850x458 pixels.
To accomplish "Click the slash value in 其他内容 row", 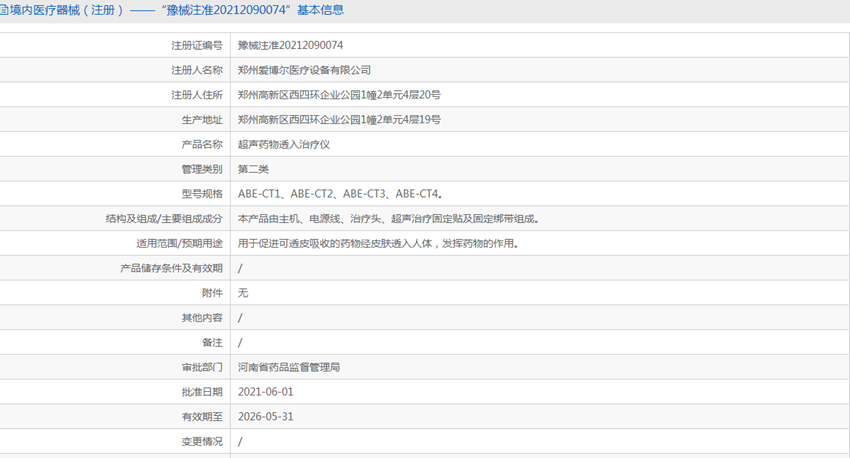I will (x=240, y=318).
